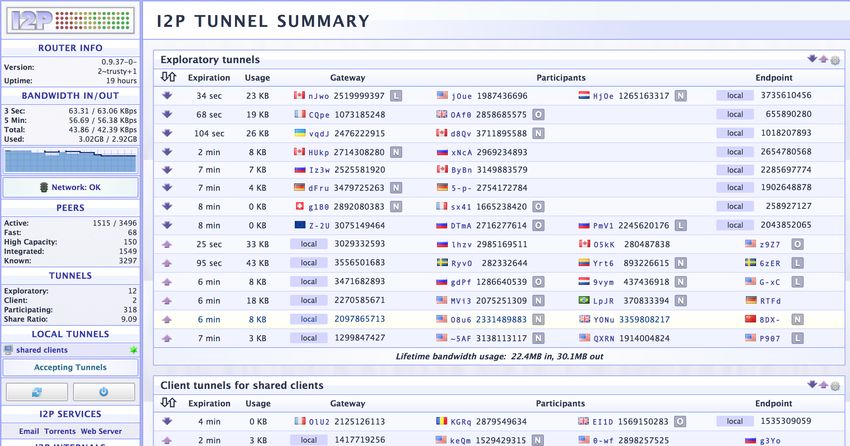This screenshot has width=850, height=446.
Task: Click the bandwidth graph thumbnail
Action: click(70, 161)
